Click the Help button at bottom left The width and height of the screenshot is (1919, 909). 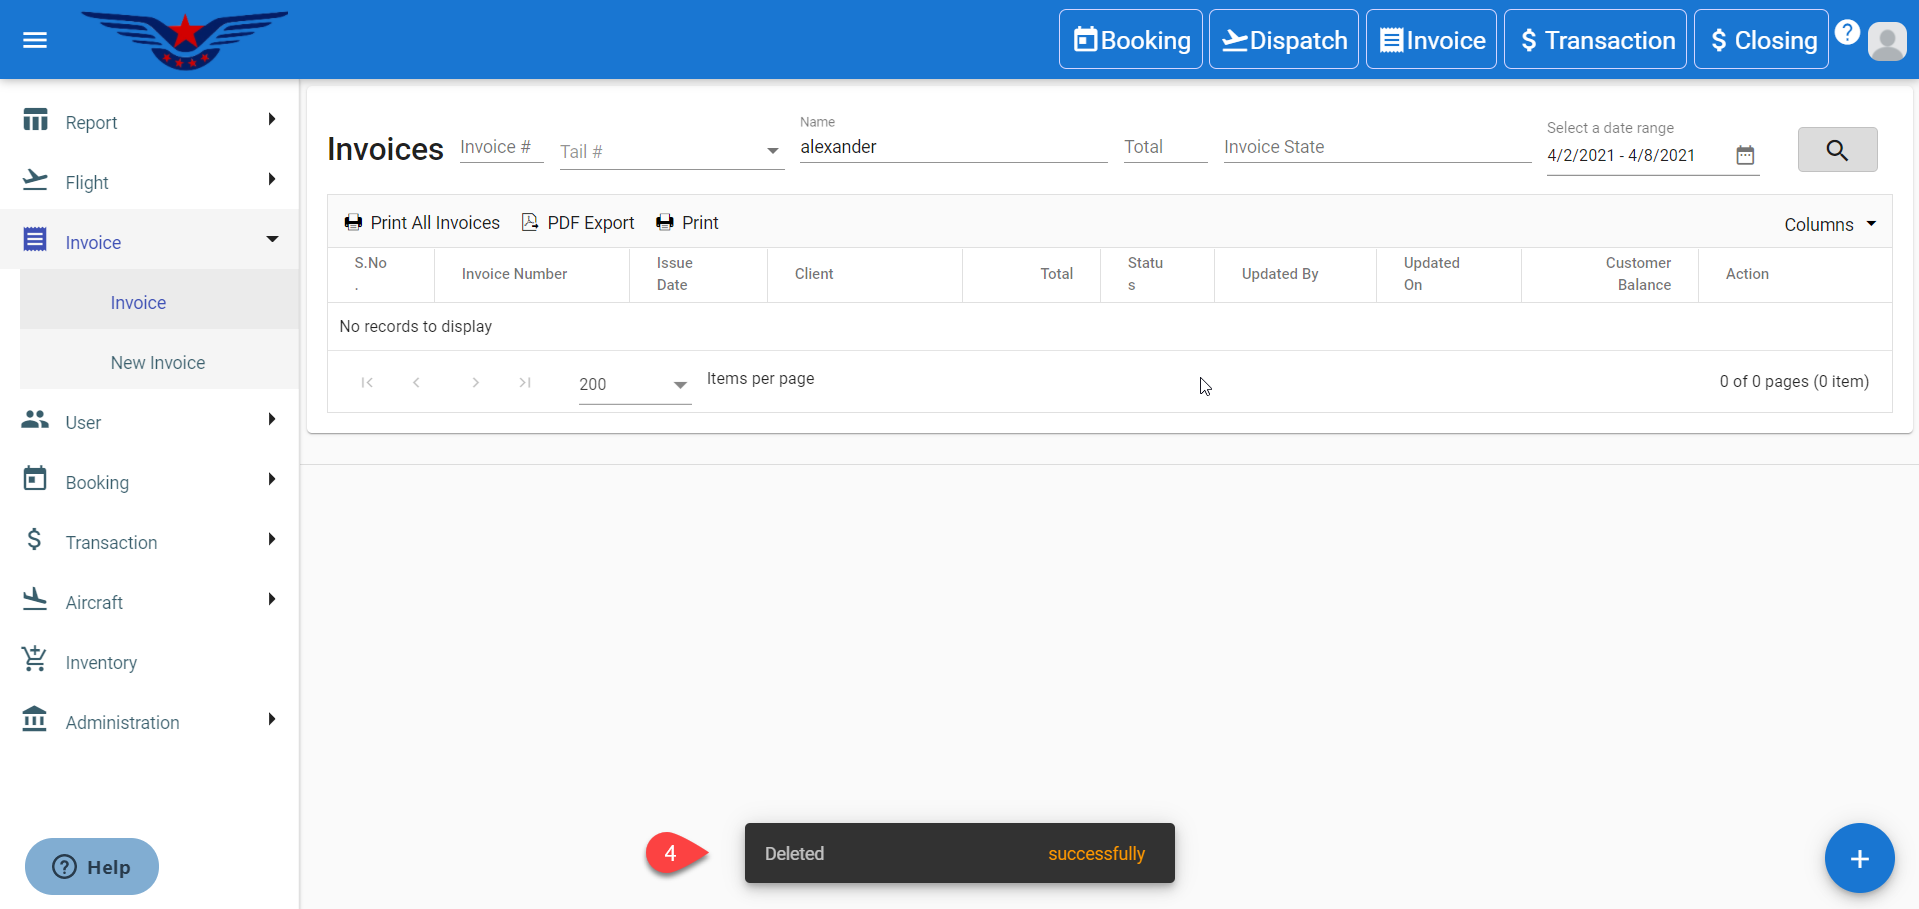coord(92,866)
